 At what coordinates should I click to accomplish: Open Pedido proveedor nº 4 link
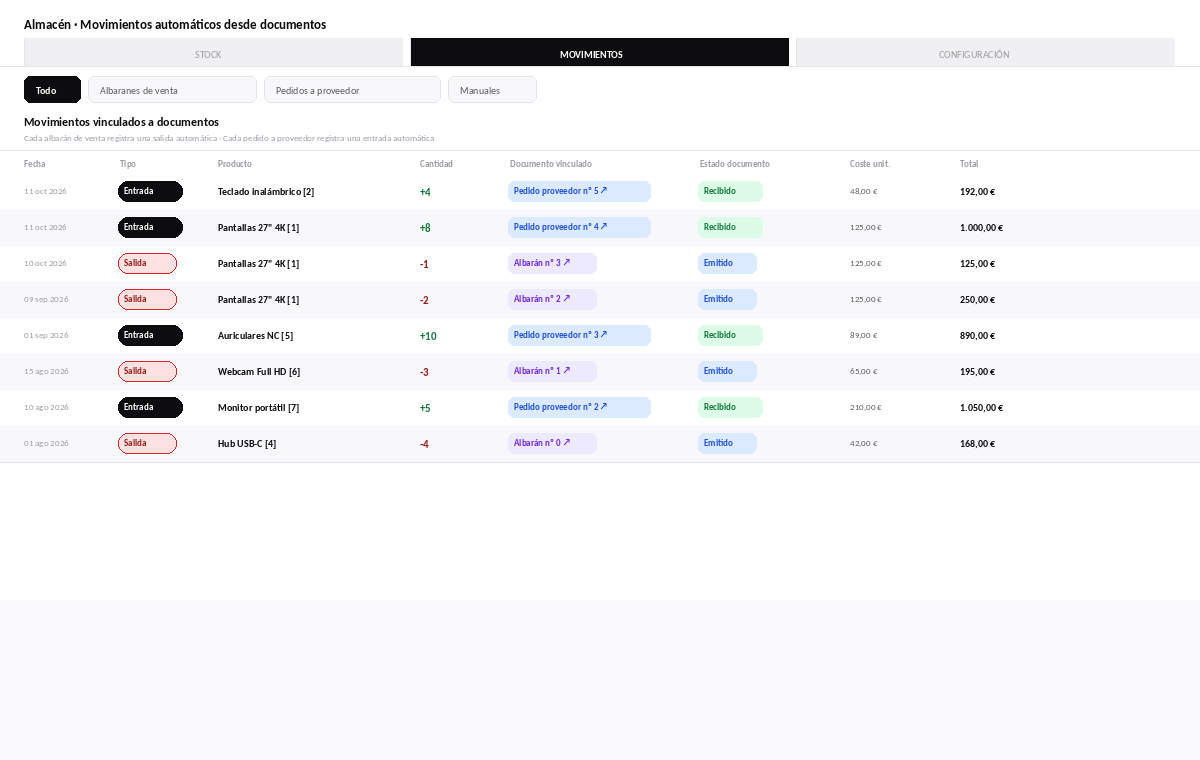coord(579,227)
